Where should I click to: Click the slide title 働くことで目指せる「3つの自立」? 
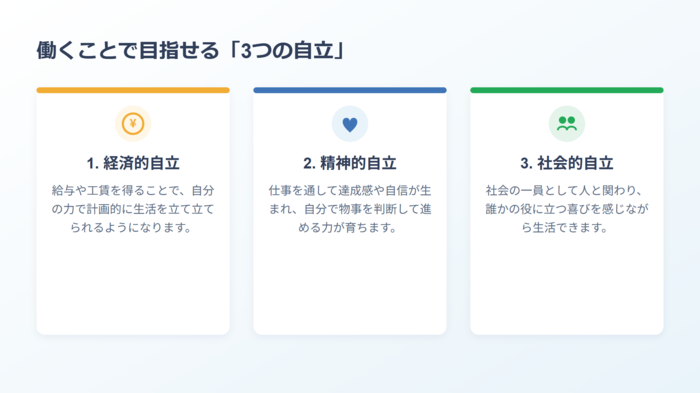coord(191,50)
